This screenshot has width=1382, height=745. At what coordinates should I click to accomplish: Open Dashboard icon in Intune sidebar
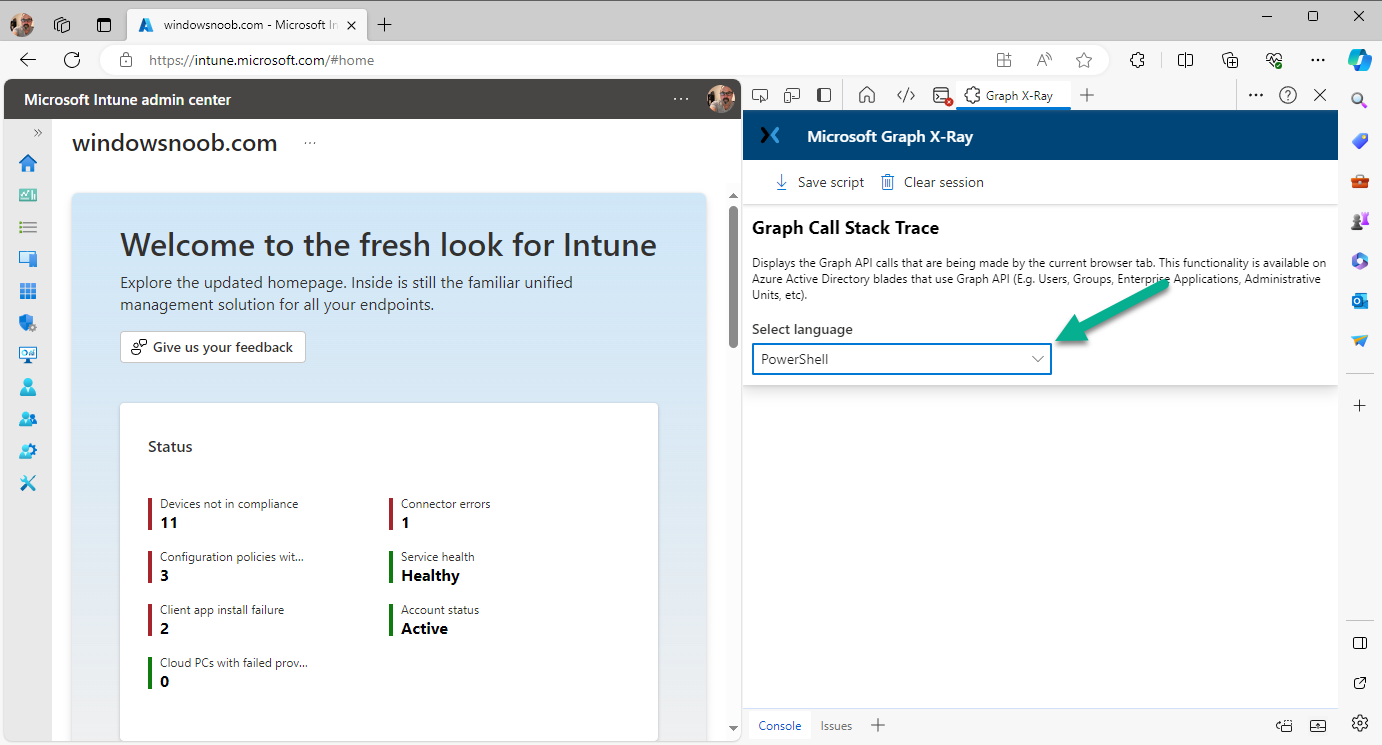click(28, 195)
